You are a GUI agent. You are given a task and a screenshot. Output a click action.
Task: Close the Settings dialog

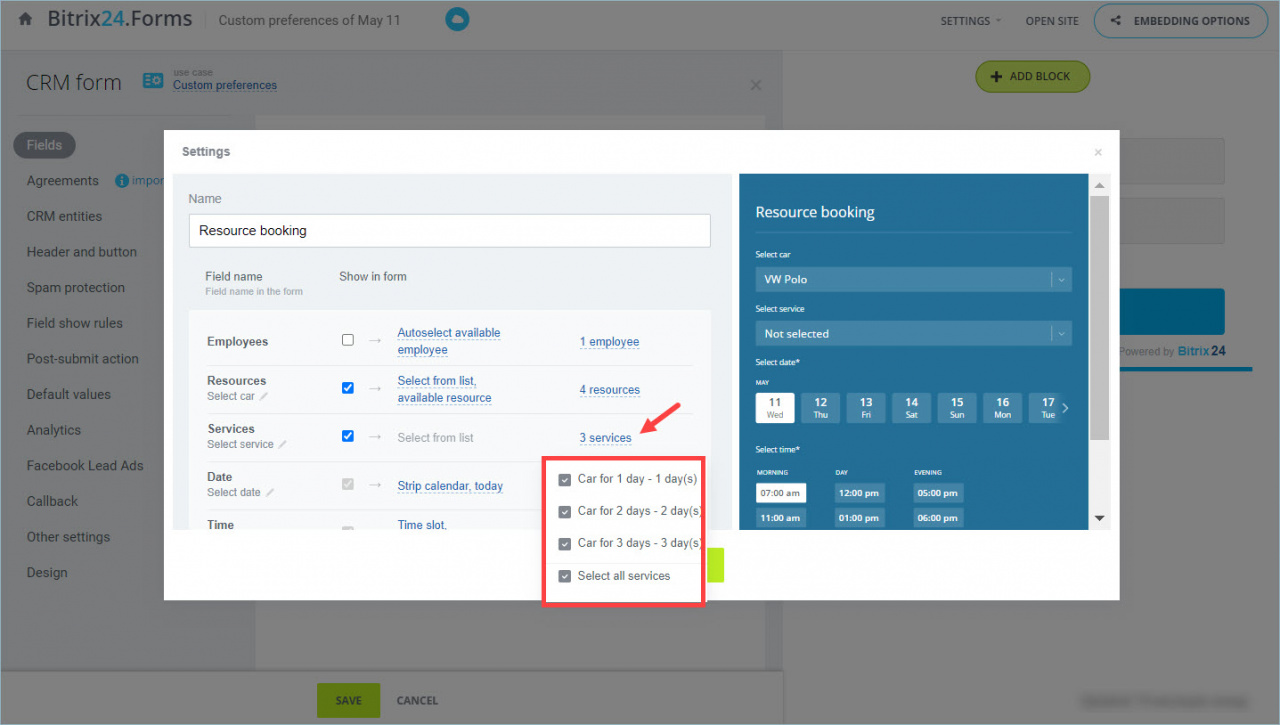(x=1098, y=153)
